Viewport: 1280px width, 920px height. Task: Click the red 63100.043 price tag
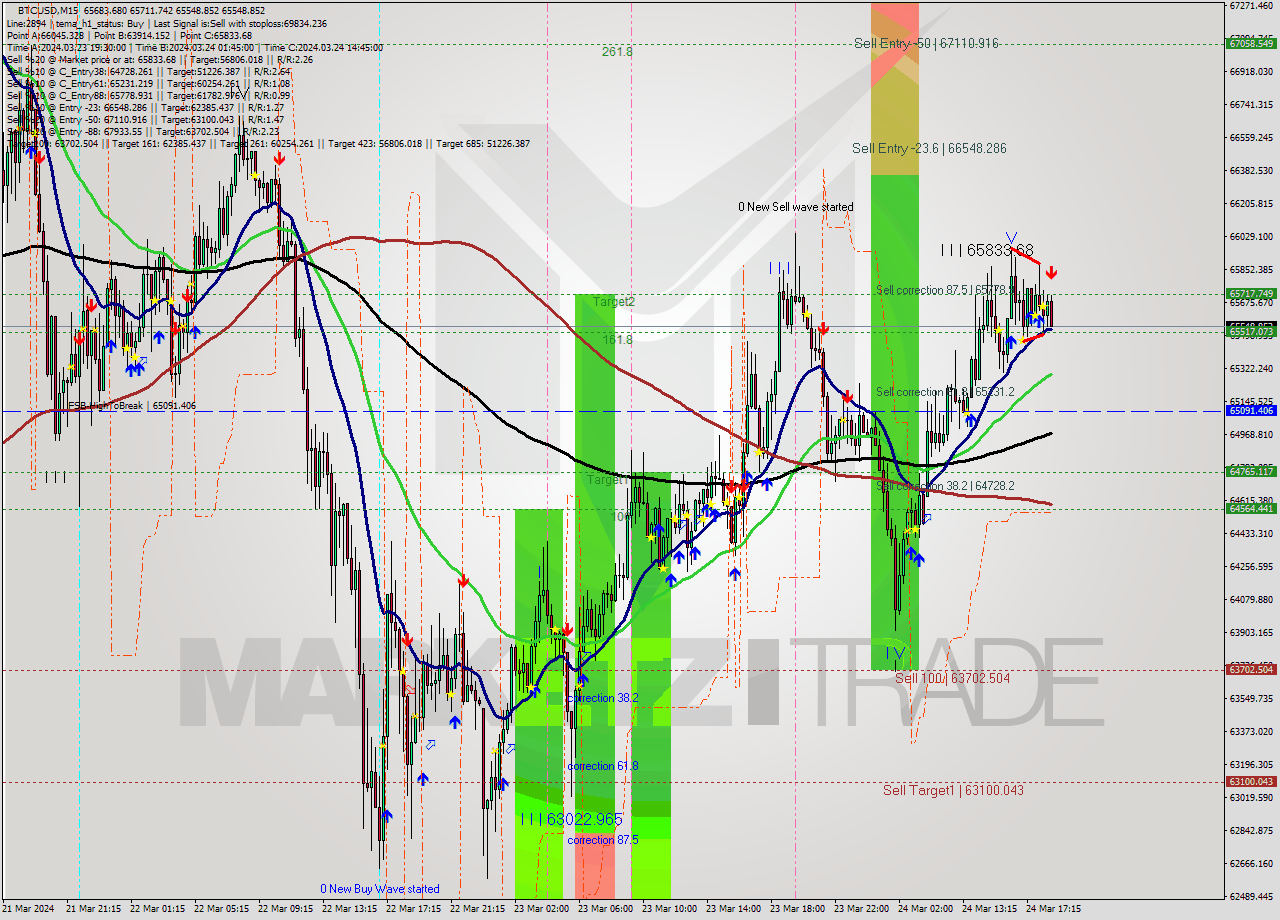point(1250,782)
